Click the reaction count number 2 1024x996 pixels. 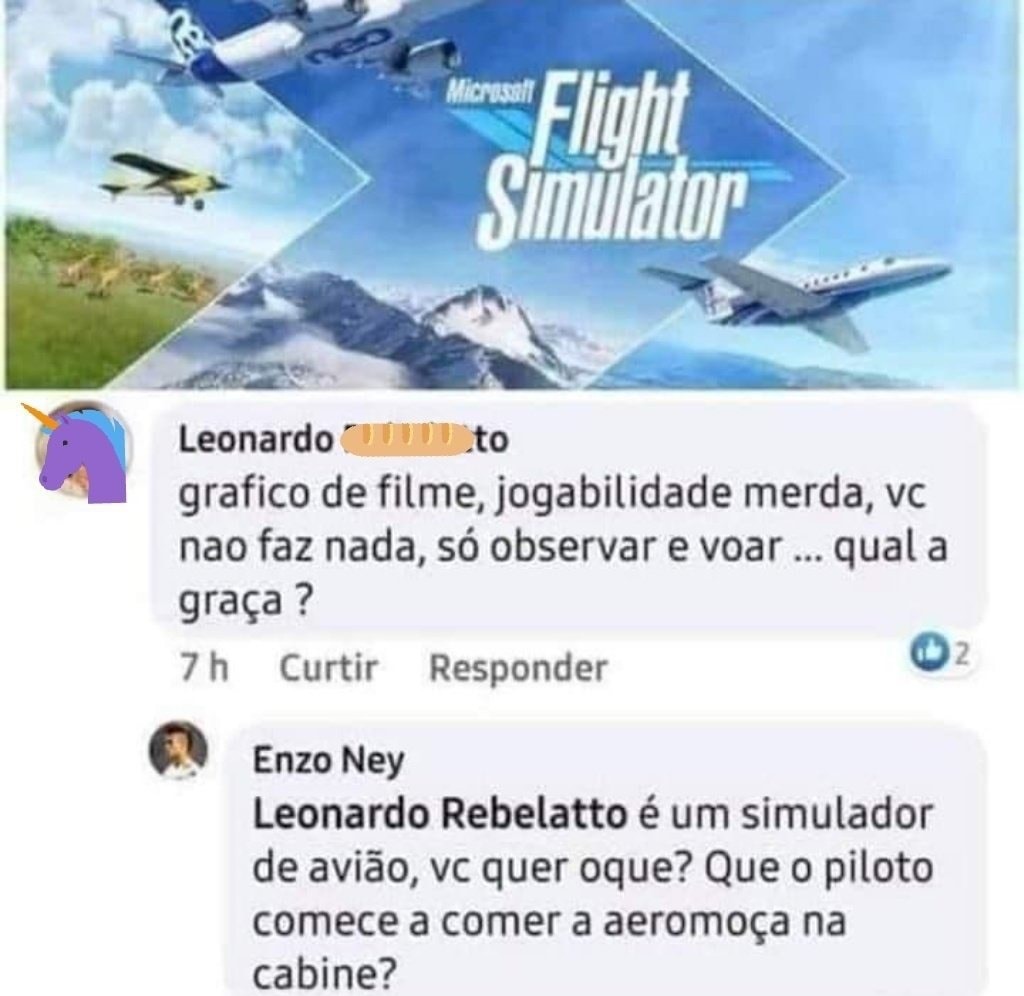tap(961, 653)
